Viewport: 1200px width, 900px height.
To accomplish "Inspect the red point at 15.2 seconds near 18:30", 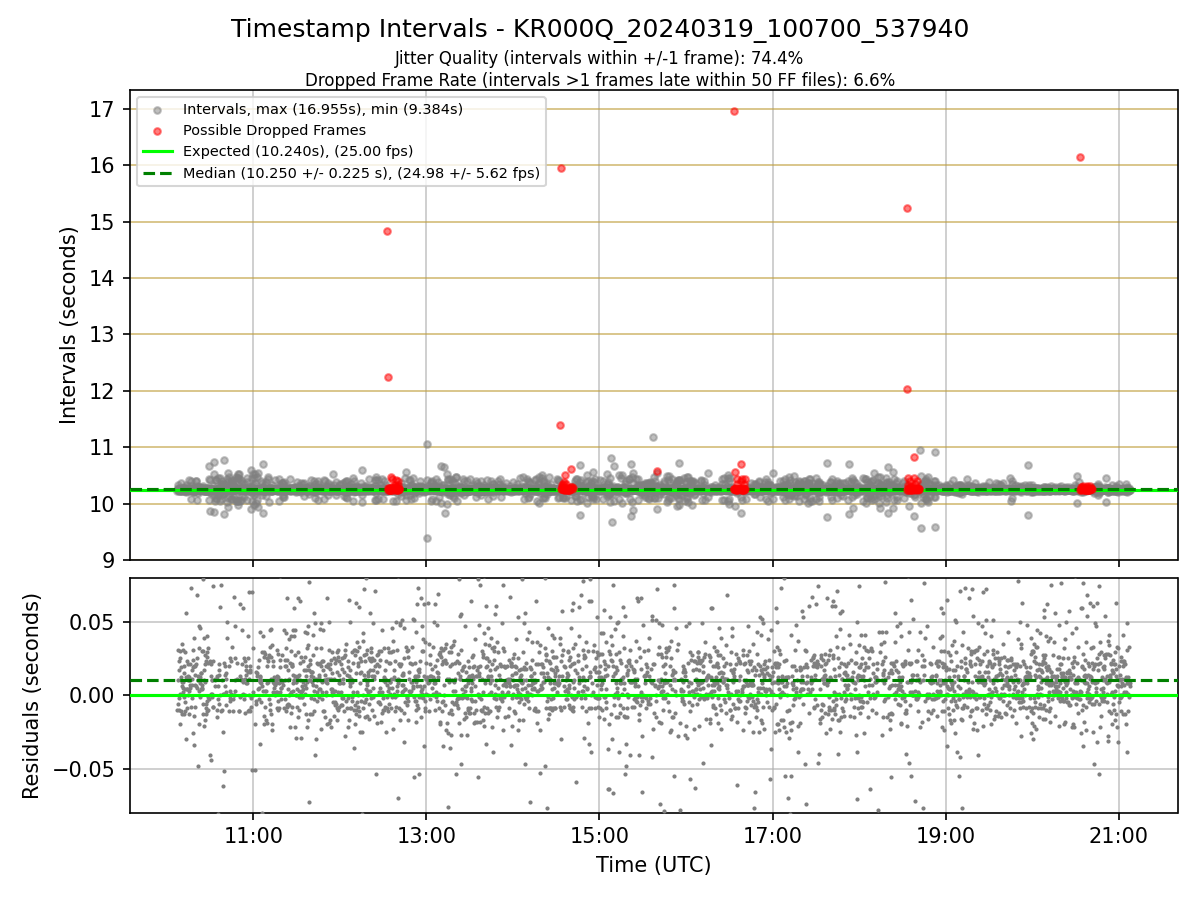I will pyautogui.click(x=907, y=208).
